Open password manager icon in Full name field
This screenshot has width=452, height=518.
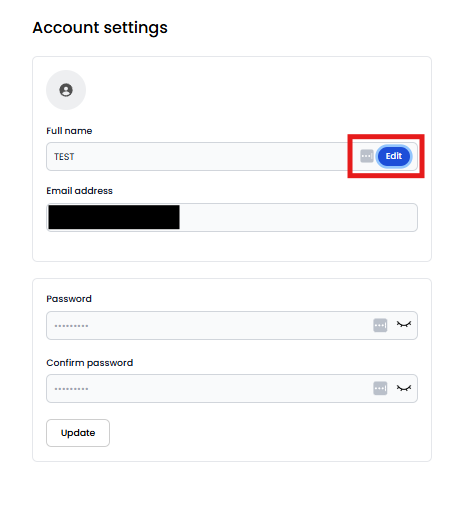(367, 156)
